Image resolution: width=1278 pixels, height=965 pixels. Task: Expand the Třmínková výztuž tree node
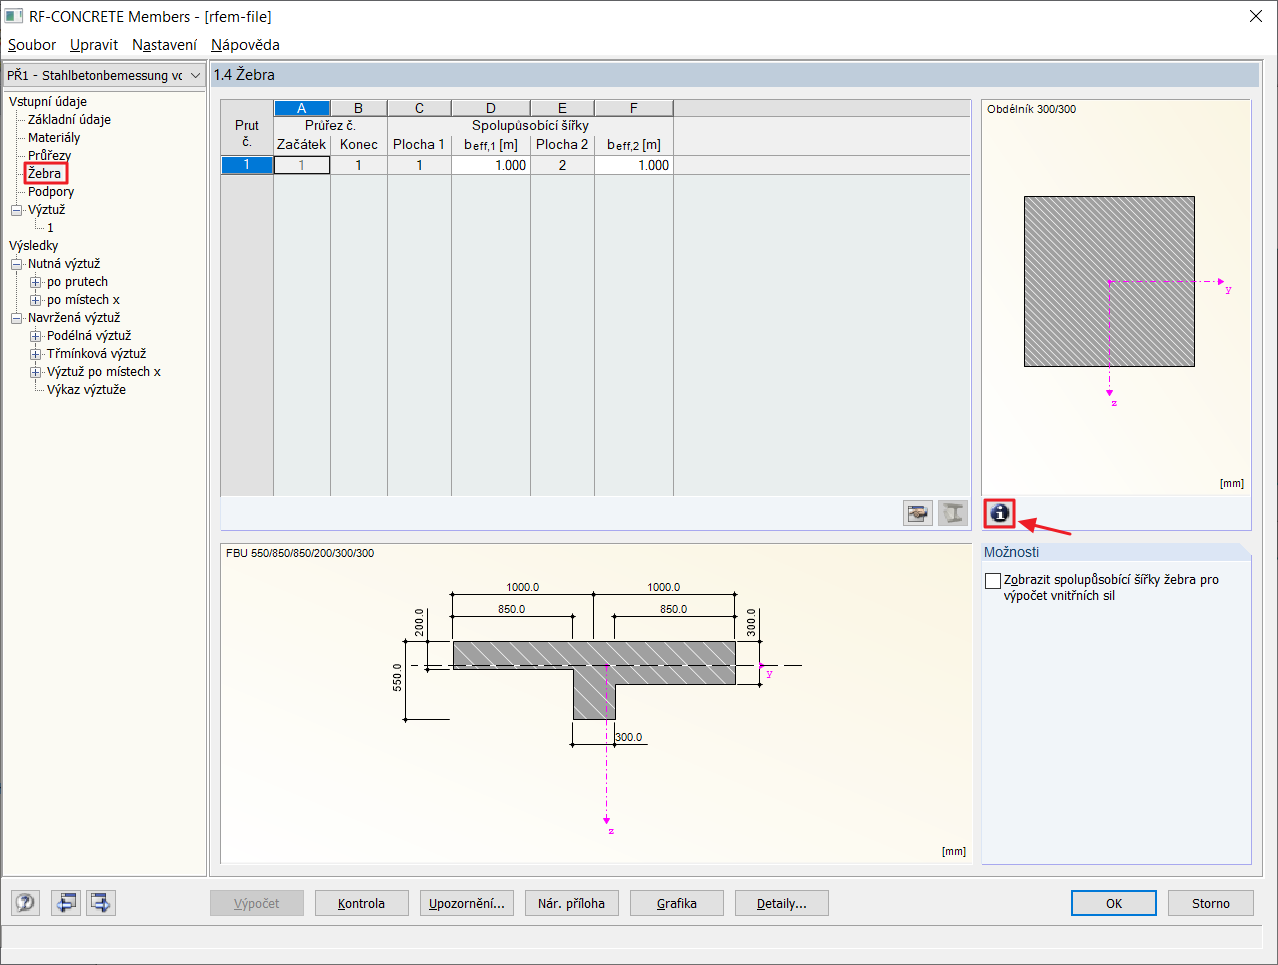(x=35, y=354)
